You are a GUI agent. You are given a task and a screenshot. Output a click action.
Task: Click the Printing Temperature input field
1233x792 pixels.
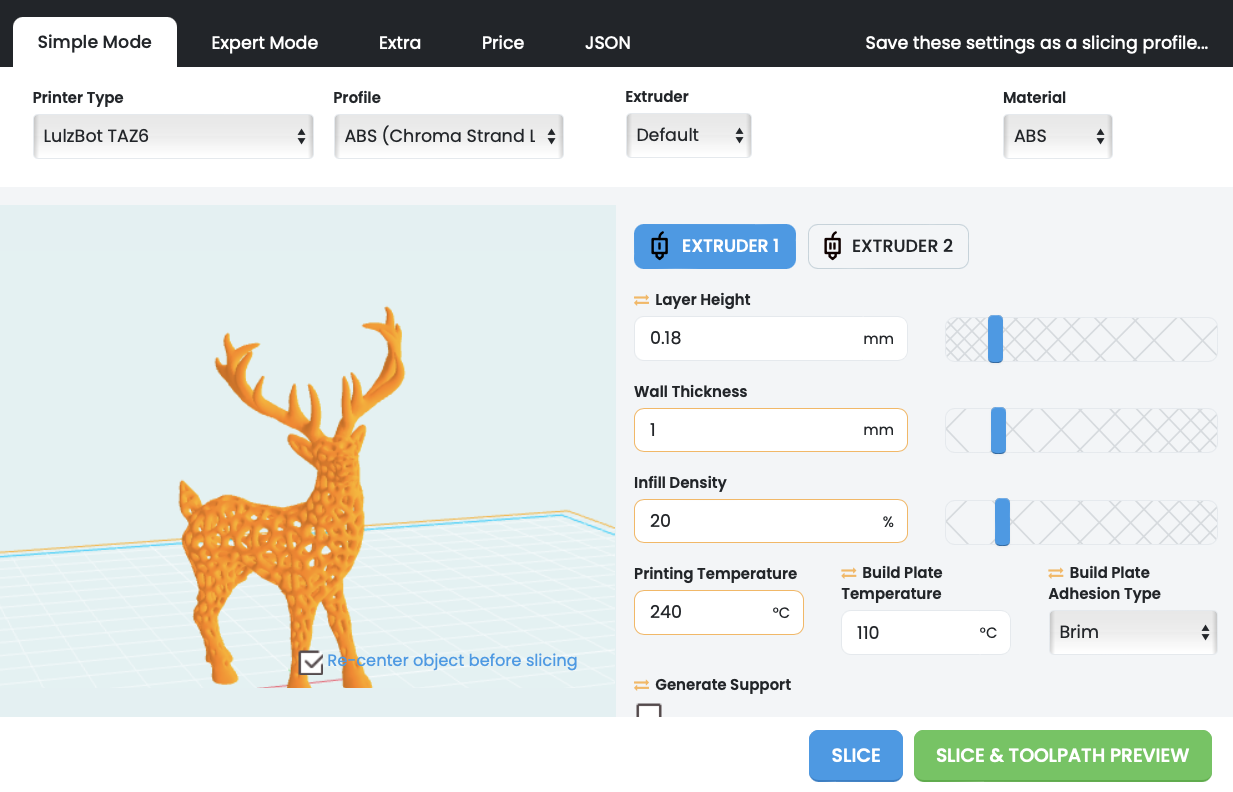pyautogui.click(x=718, y=612)
